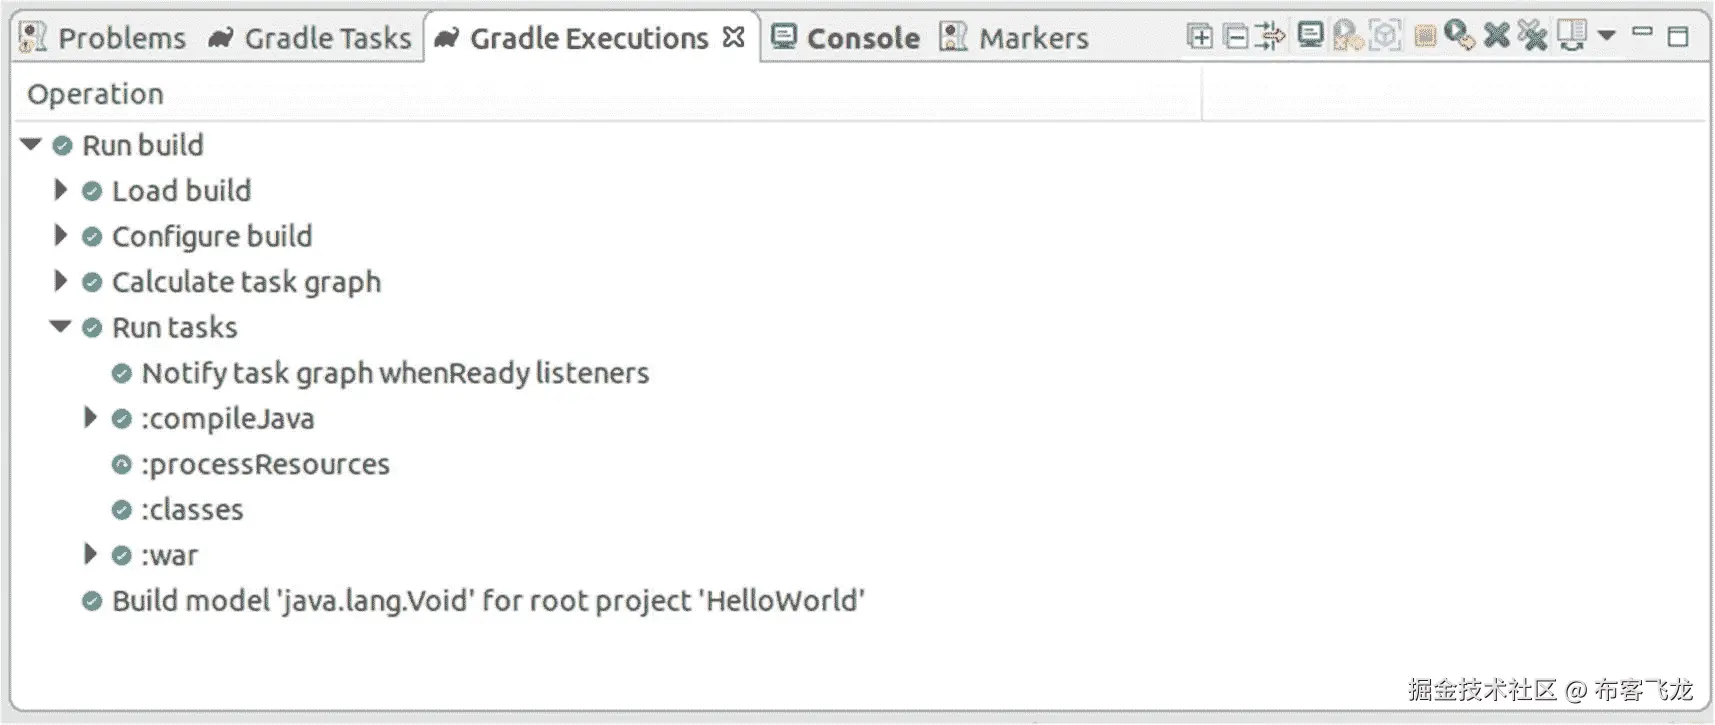Click the Expand All toolbar icon
The height and width of the screenshot is (725, 1715).
(x=1199, y=37)
